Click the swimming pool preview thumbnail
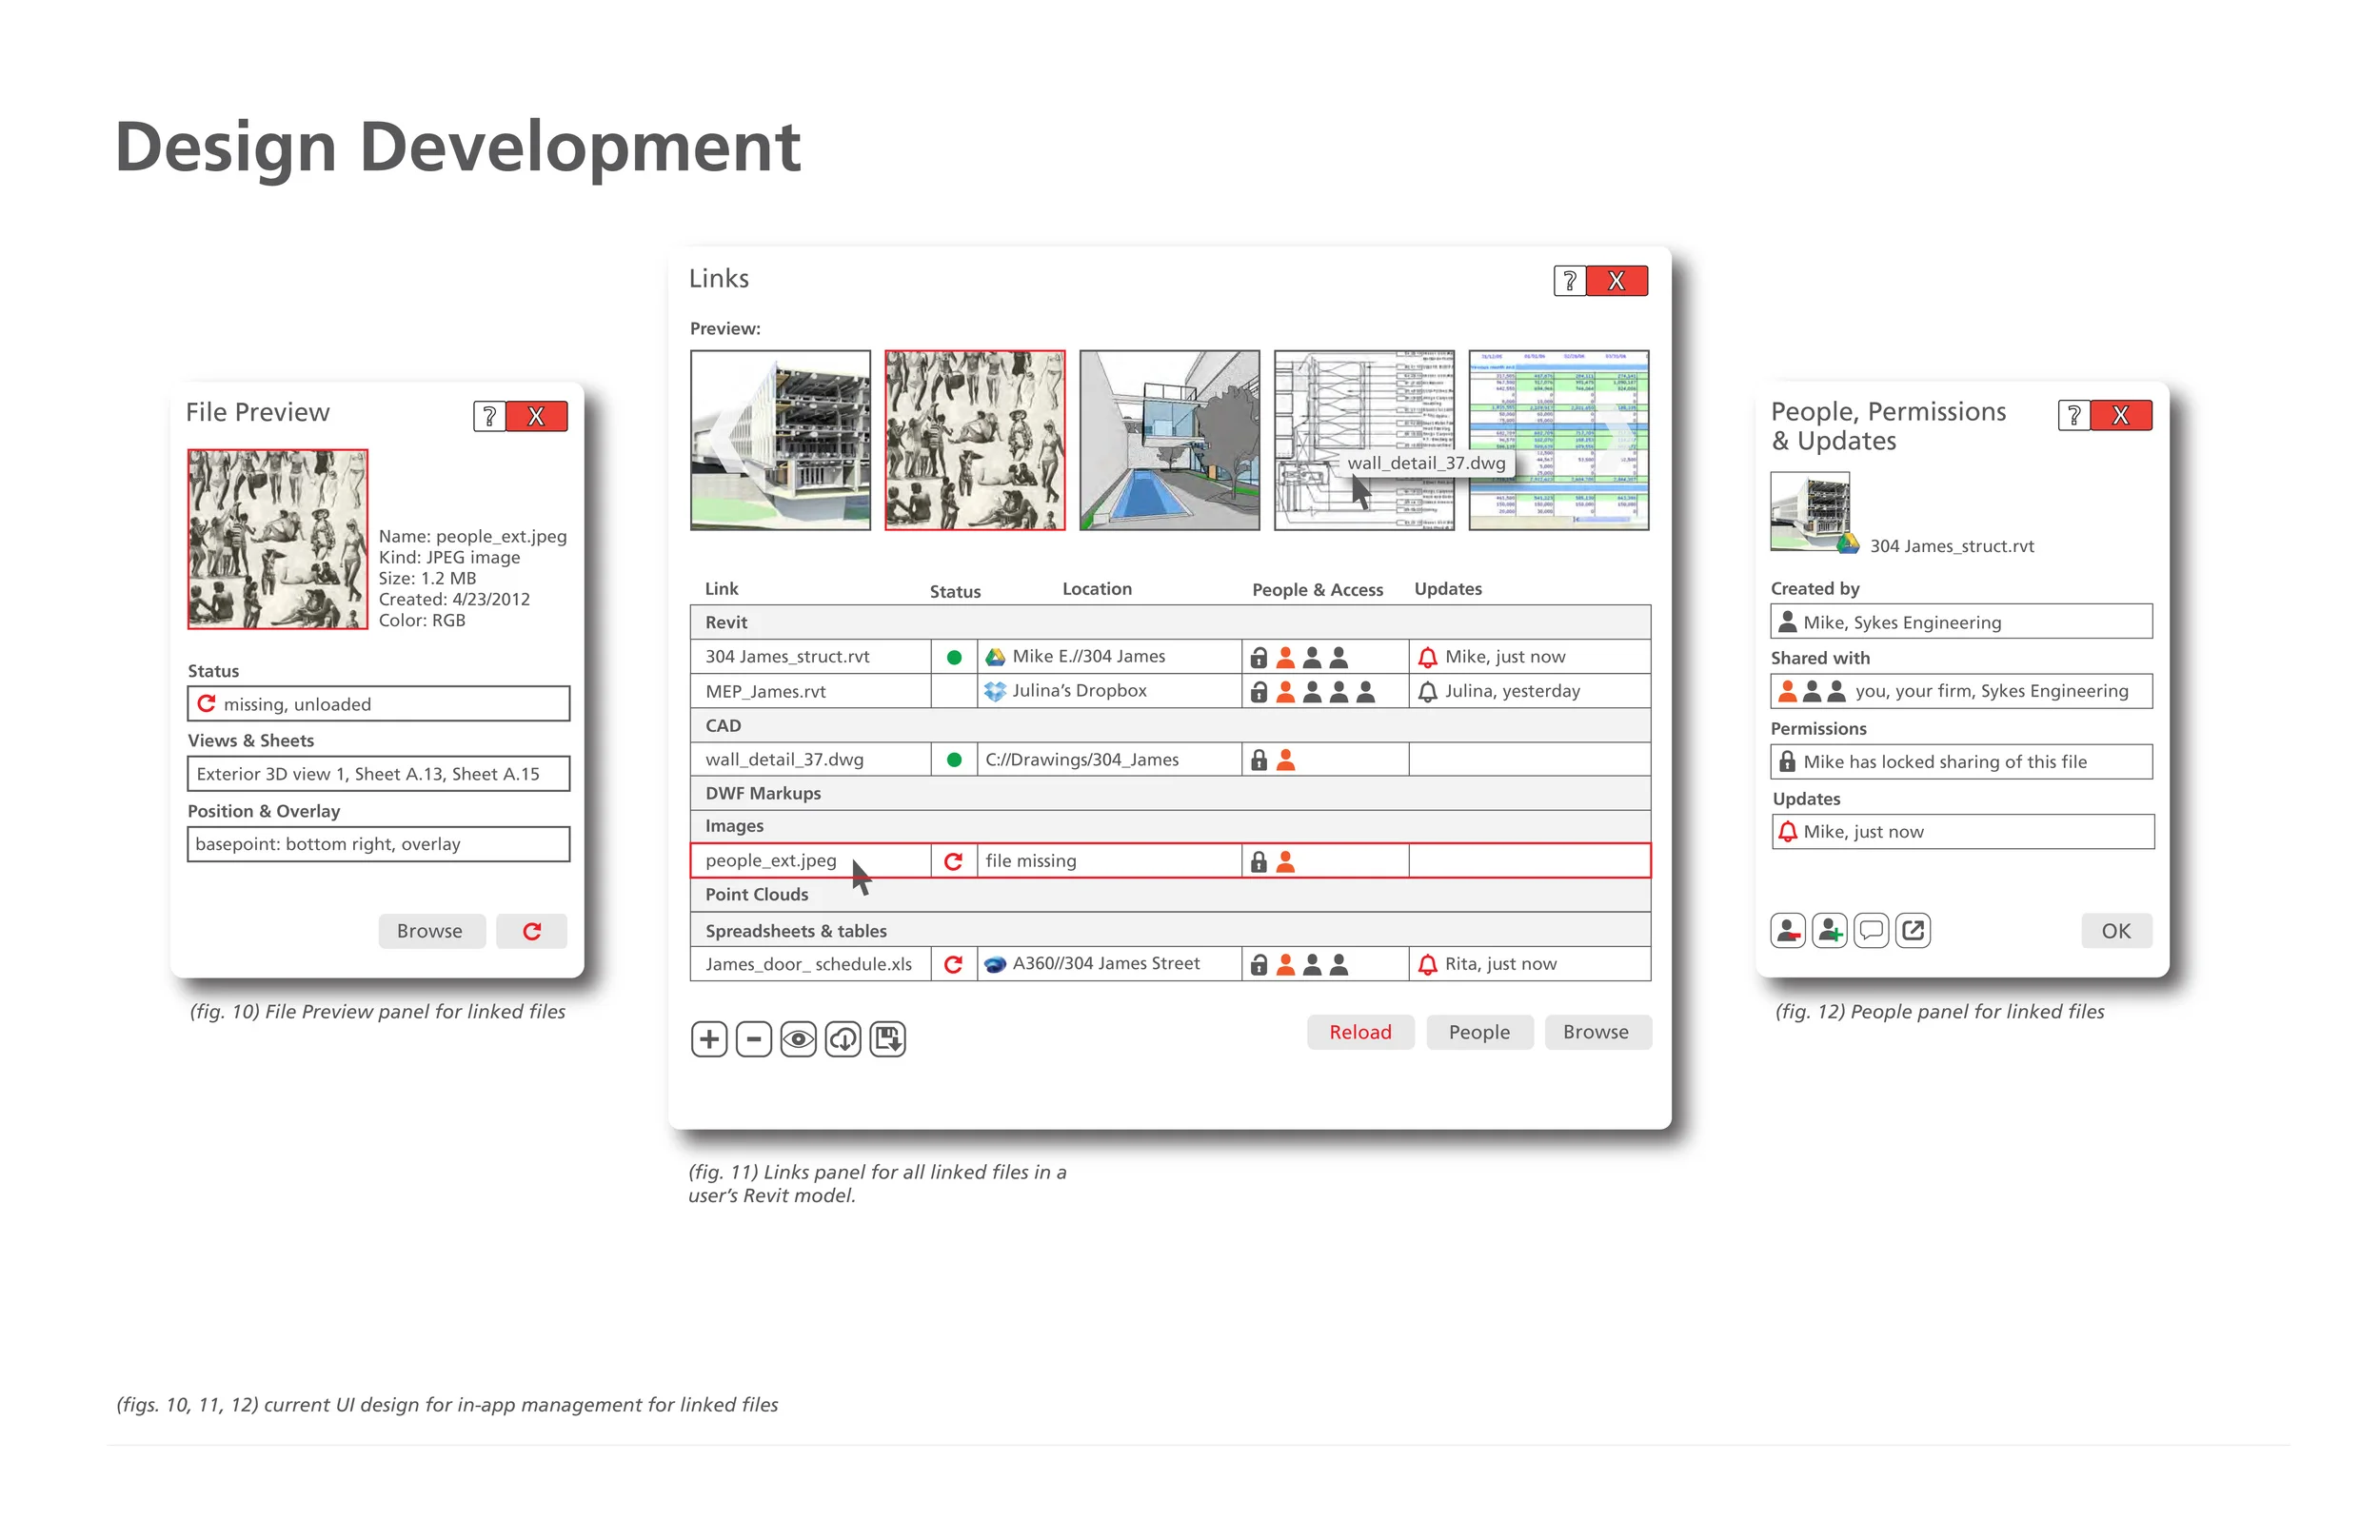 coord(1169,440)
